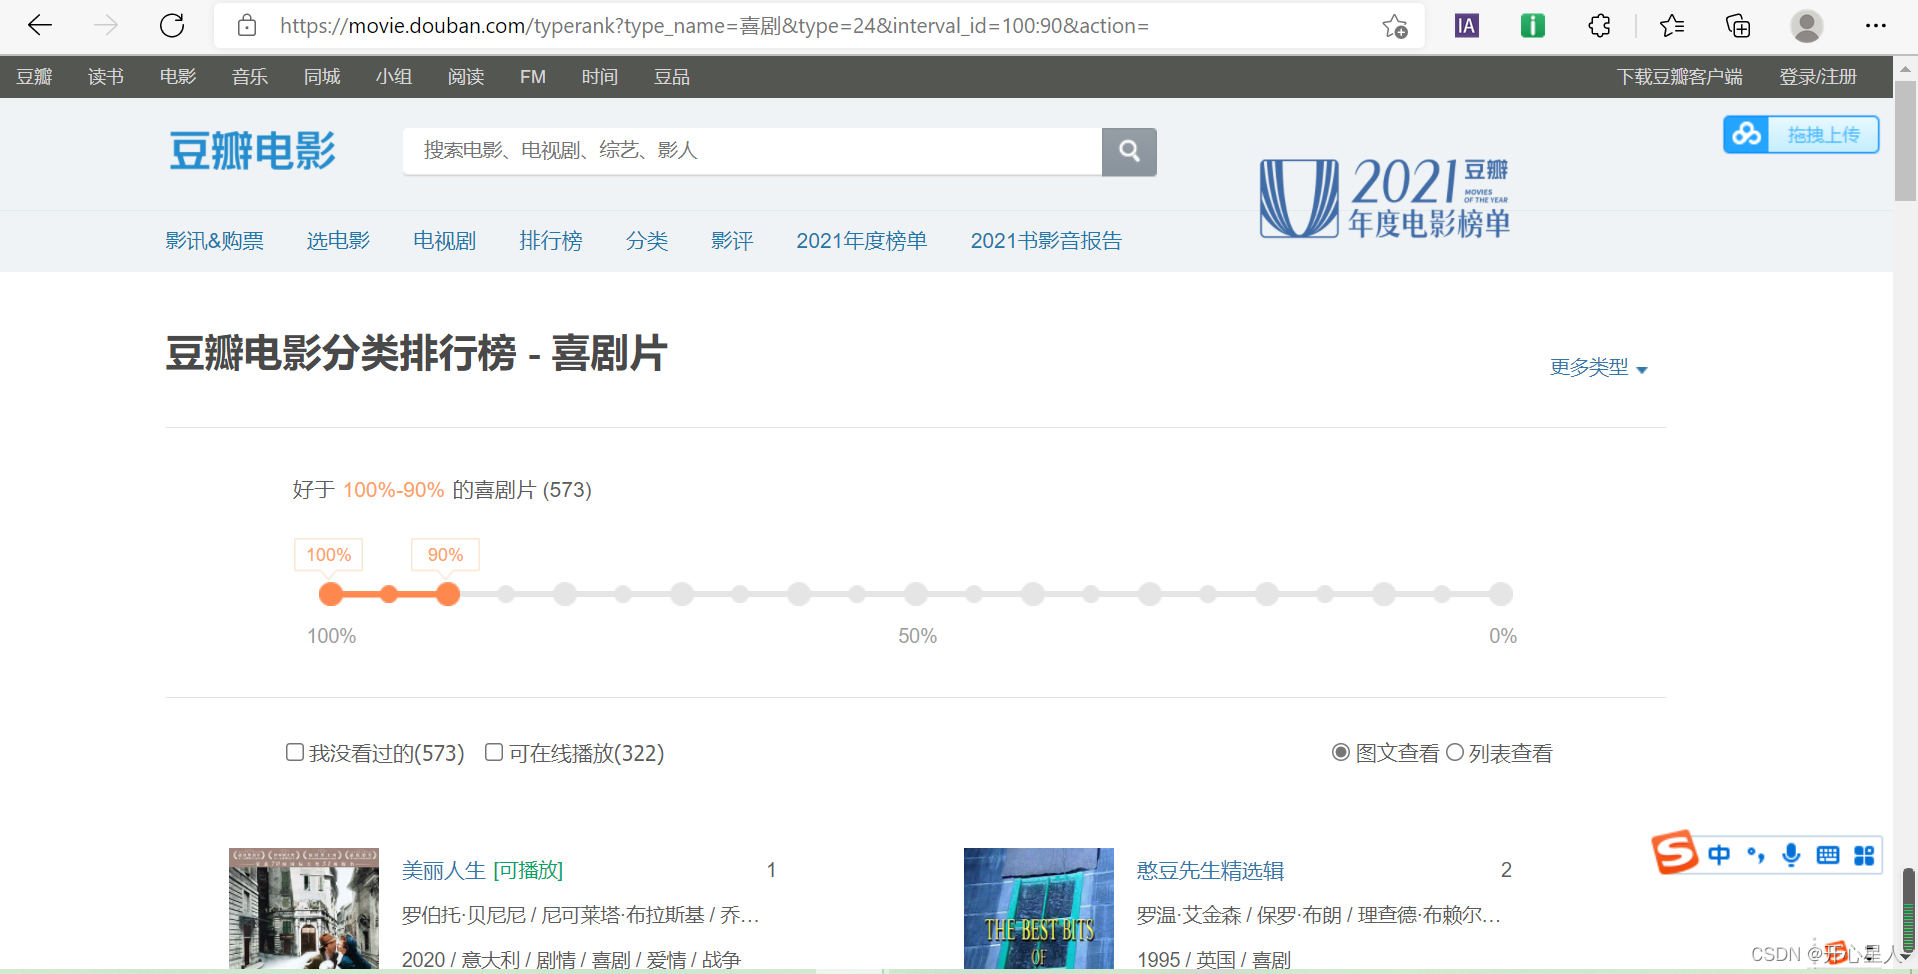Open 影评 tab
This screenshot has height=974, width=1918.
(732, 240)
